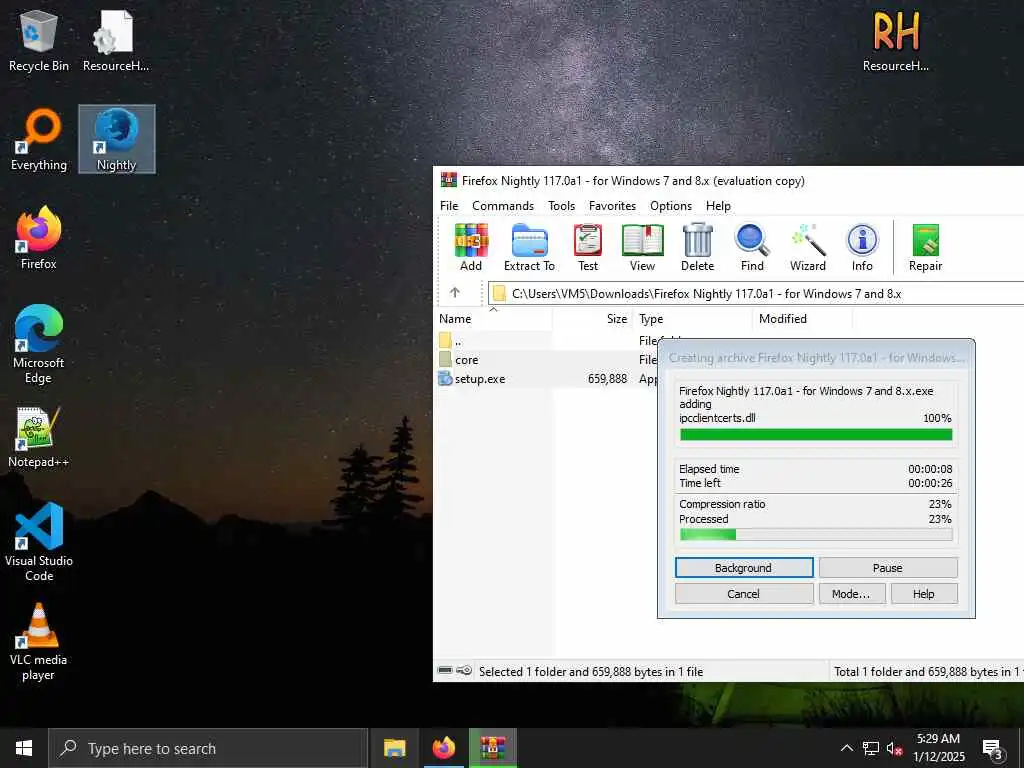Screen dimensions: 1024x768
Task: Switch to Firefox in the taskbar
Action: (443, 748)
